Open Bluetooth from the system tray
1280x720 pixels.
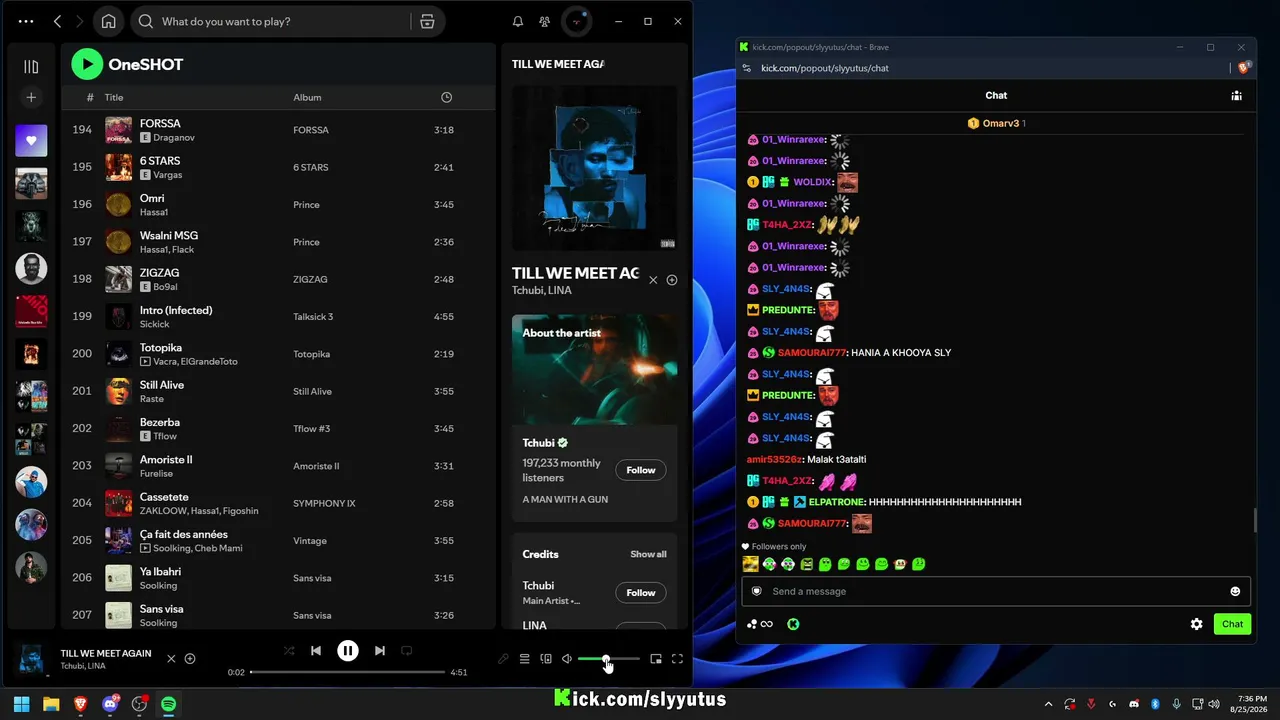1155,704
